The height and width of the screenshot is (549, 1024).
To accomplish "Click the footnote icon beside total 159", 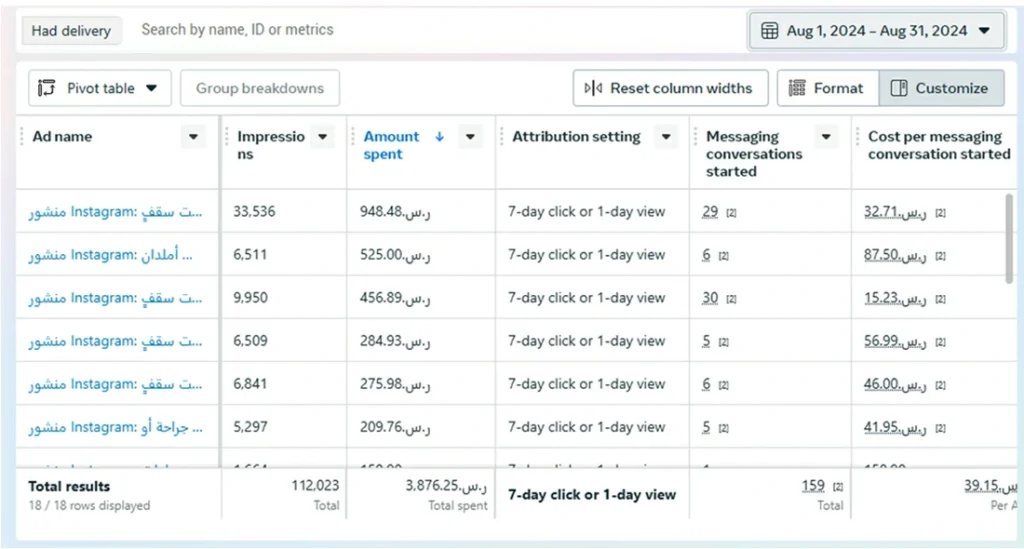I will (838, 487).
